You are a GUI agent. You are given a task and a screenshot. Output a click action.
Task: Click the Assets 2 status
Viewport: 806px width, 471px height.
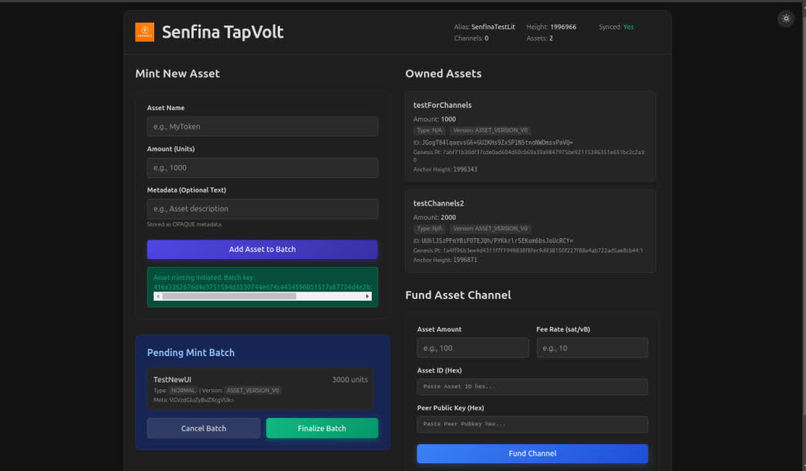point(539,38)
